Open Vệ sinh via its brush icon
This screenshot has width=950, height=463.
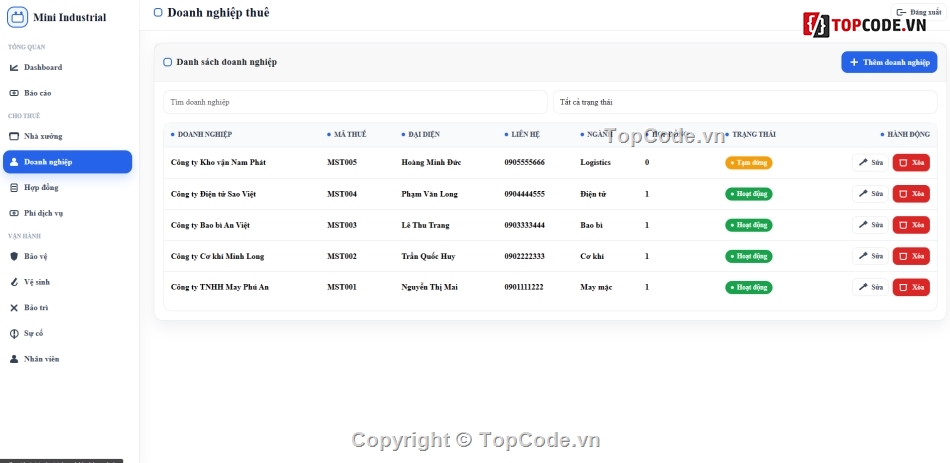point(14,282)
